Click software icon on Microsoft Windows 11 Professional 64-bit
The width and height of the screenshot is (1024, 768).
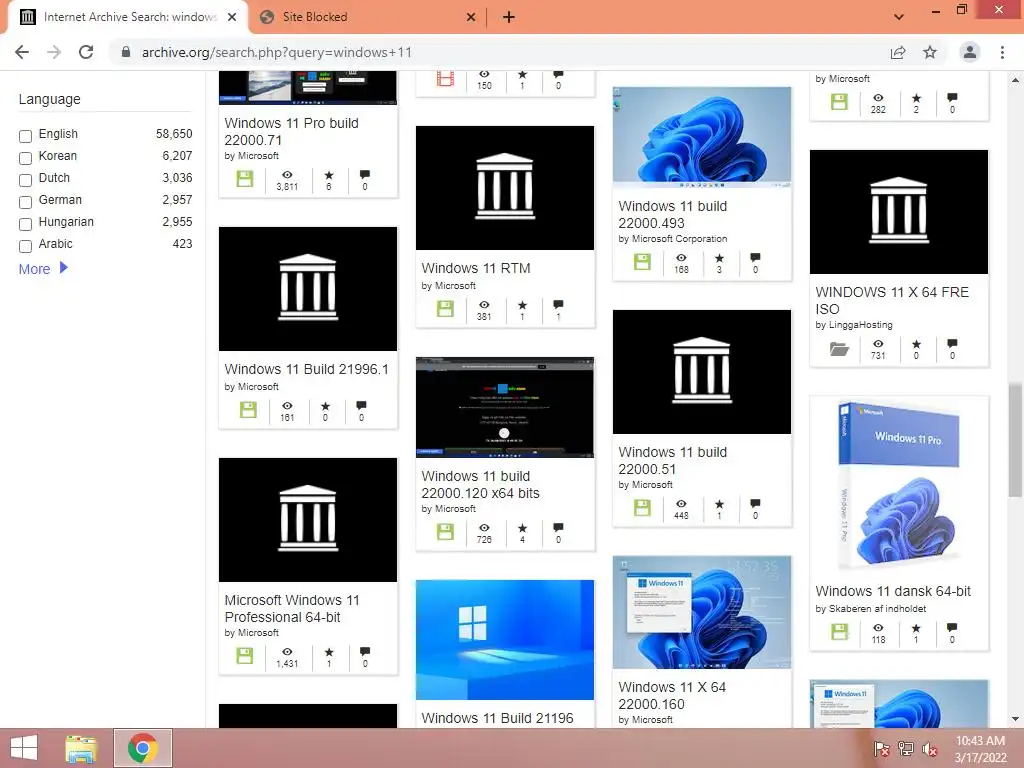point(245,656)
